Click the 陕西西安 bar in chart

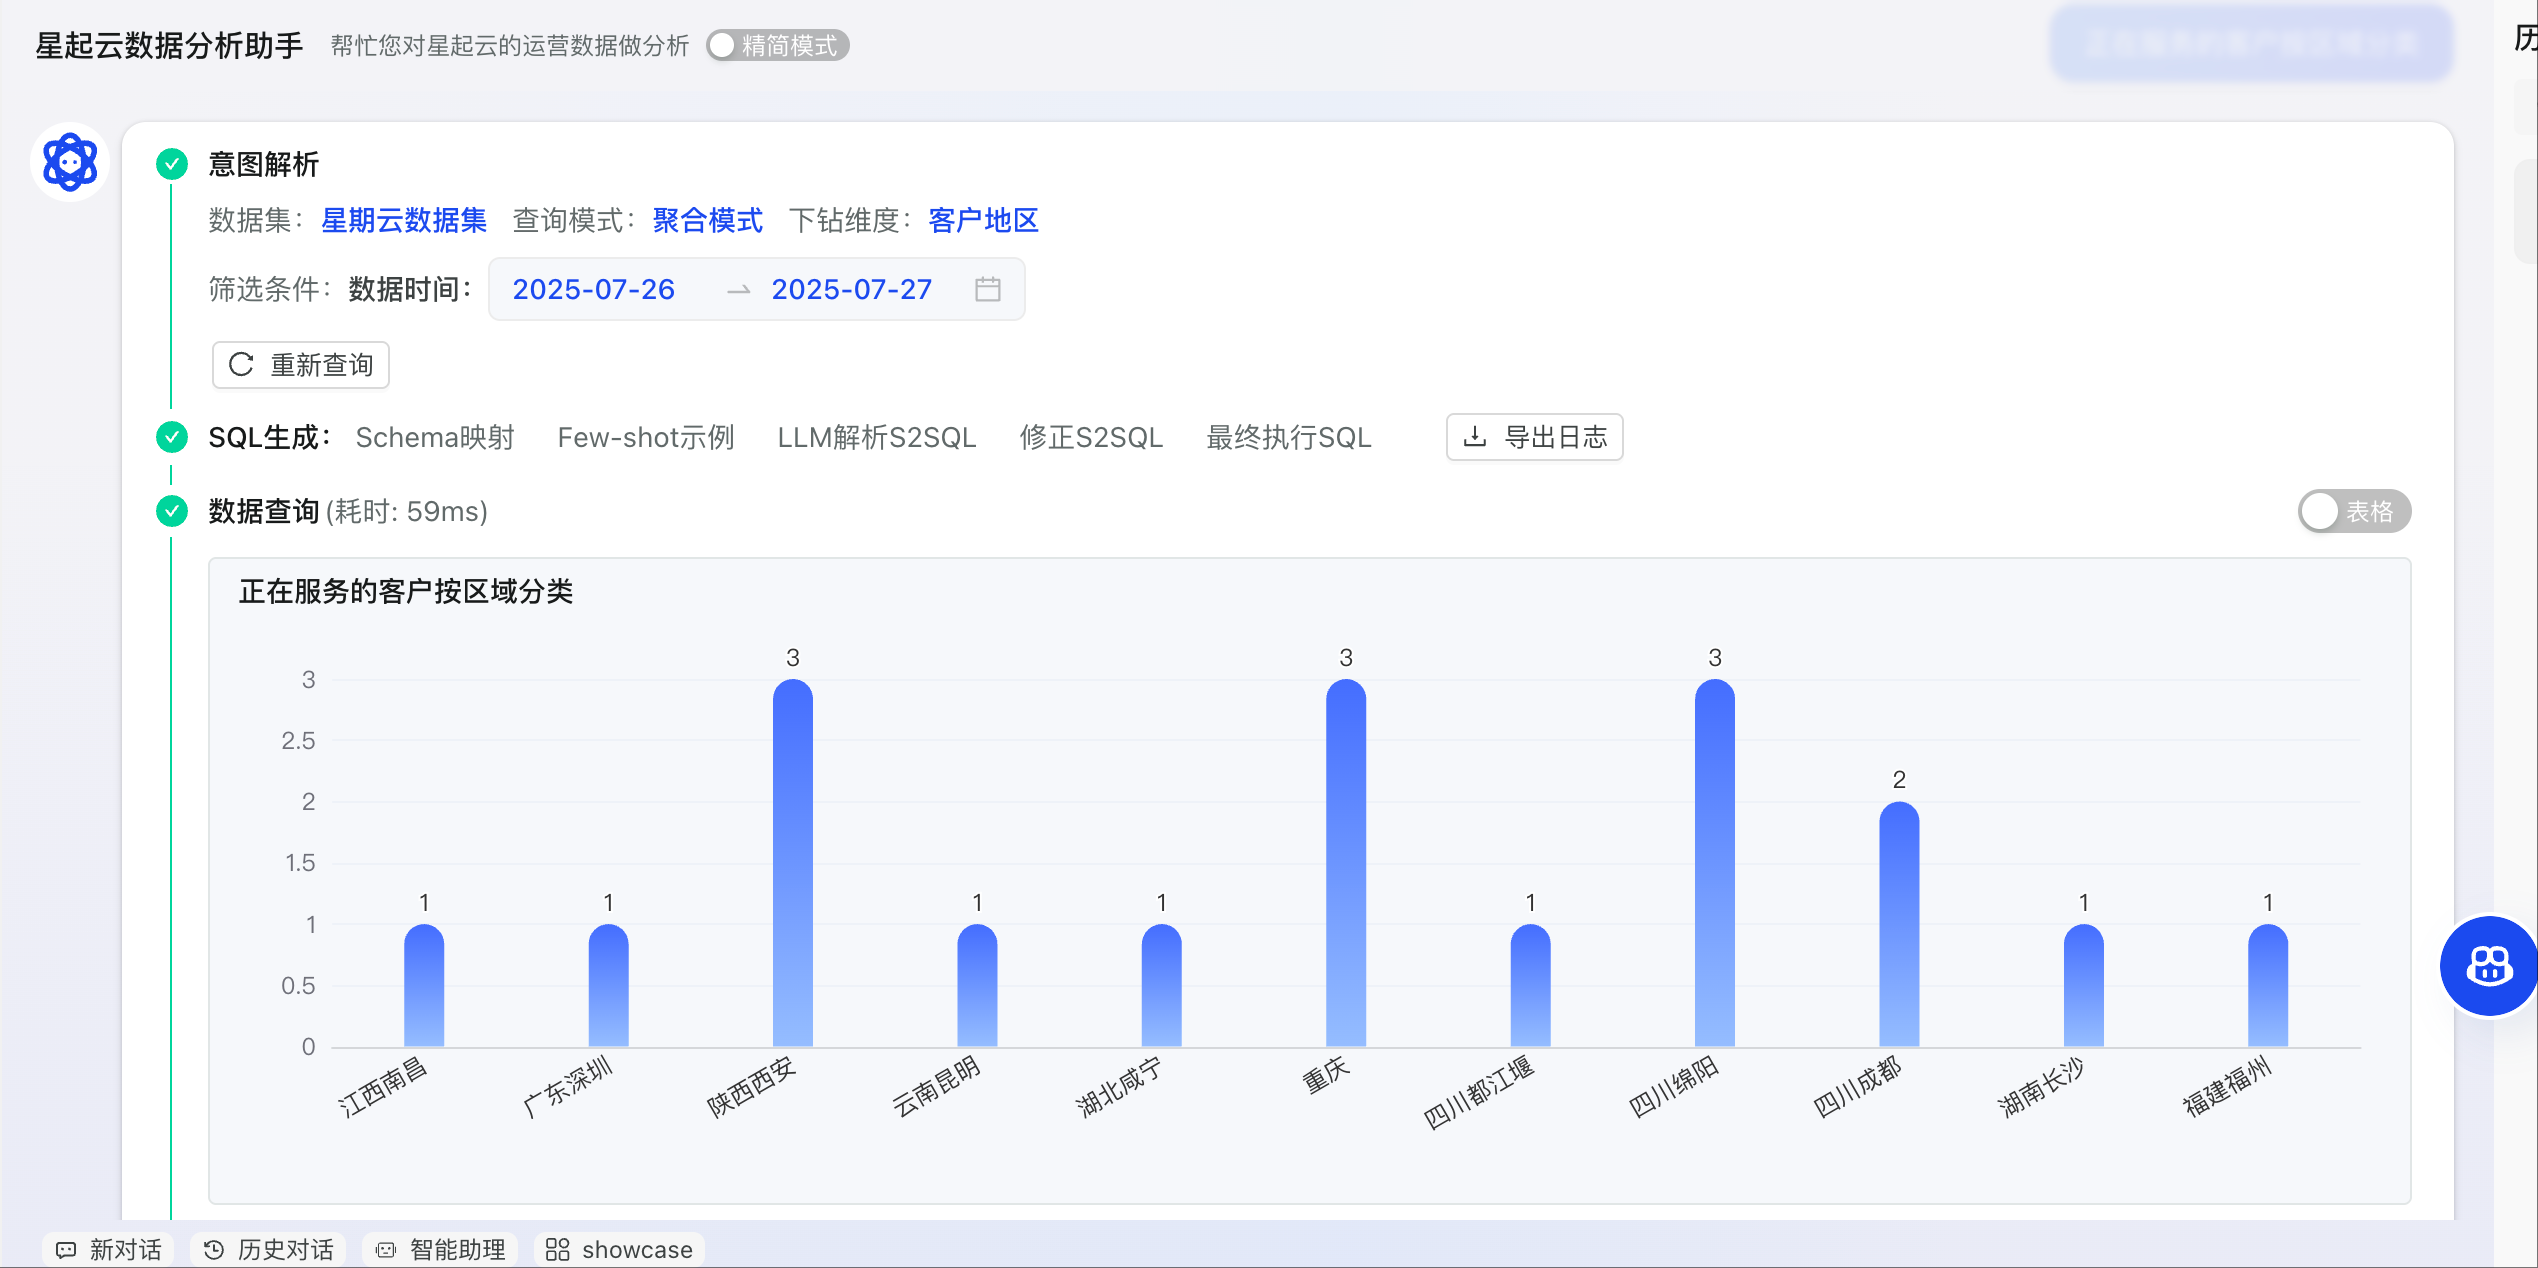(792, 862)
